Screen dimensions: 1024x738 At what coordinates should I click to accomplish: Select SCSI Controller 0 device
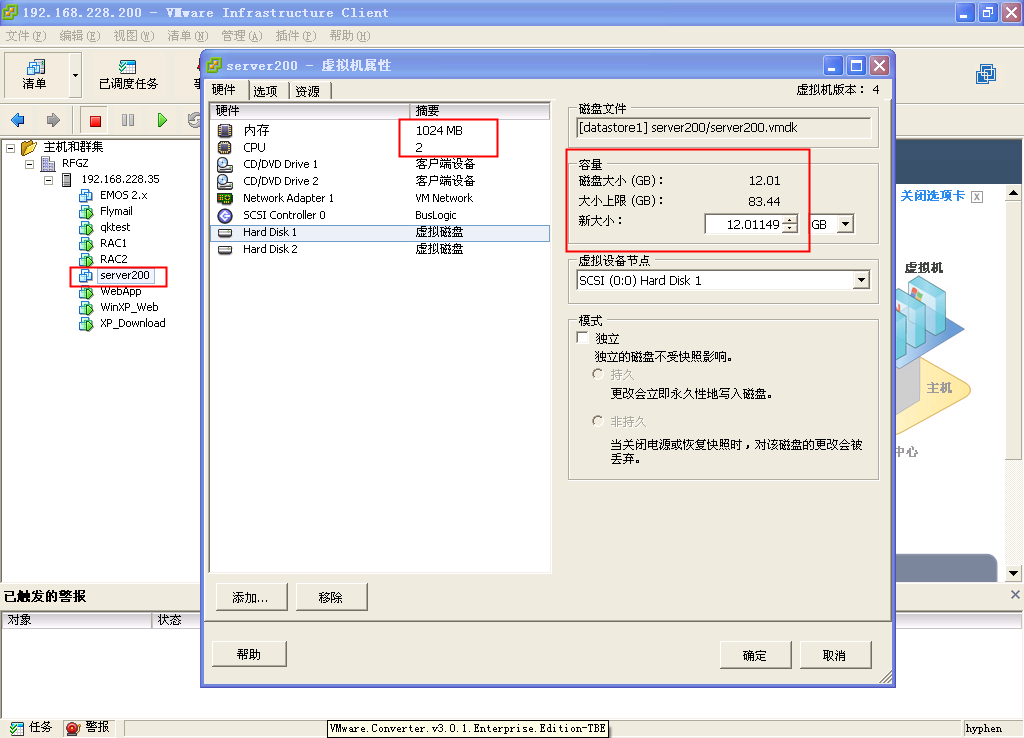(x=284, y=215)
